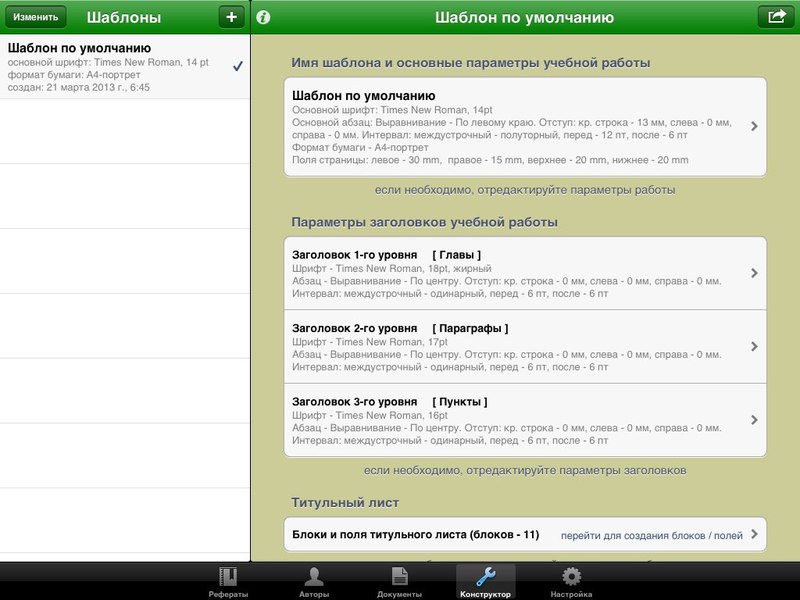Open Документы with the document icon
This screenshot has height=600, width=800.
[400, 578]
